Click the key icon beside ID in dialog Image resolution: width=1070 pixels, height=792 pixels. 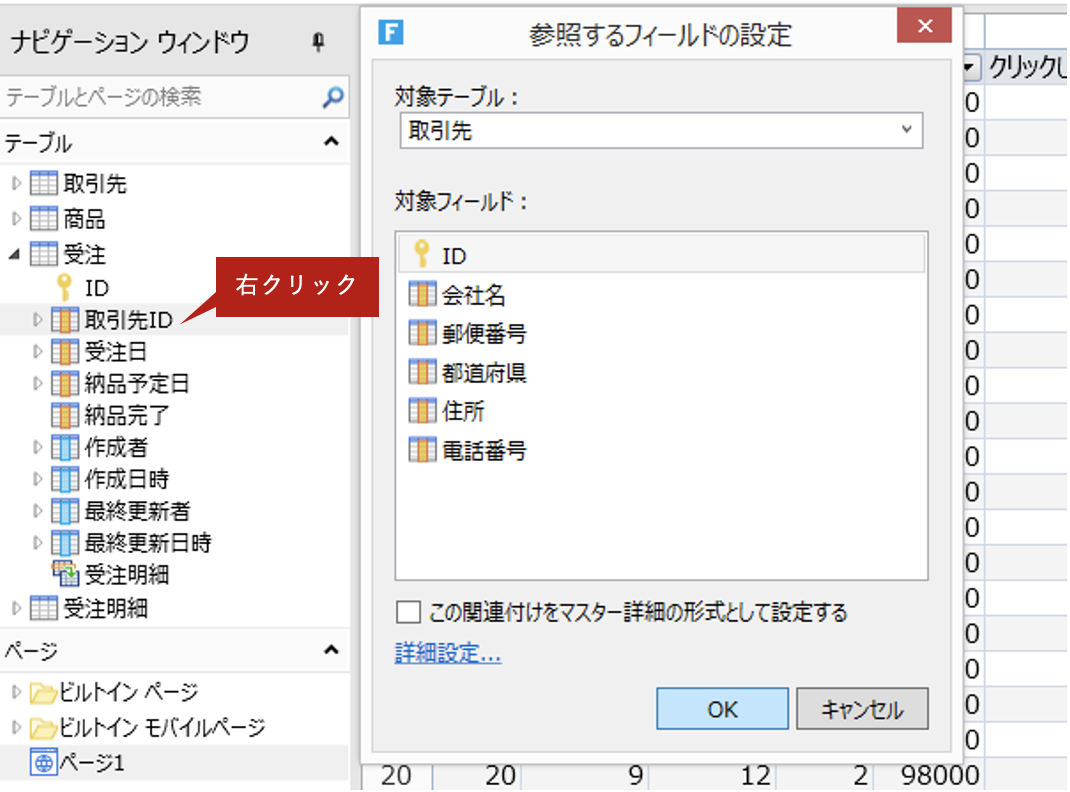[x=420, y=255]
